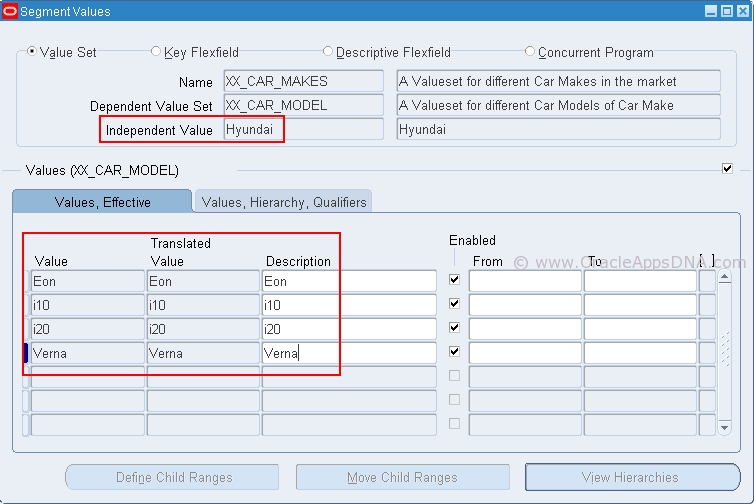Click the From date field for Verna row
The height and width of the screenshot is (504, 754).
pos(525,353)
